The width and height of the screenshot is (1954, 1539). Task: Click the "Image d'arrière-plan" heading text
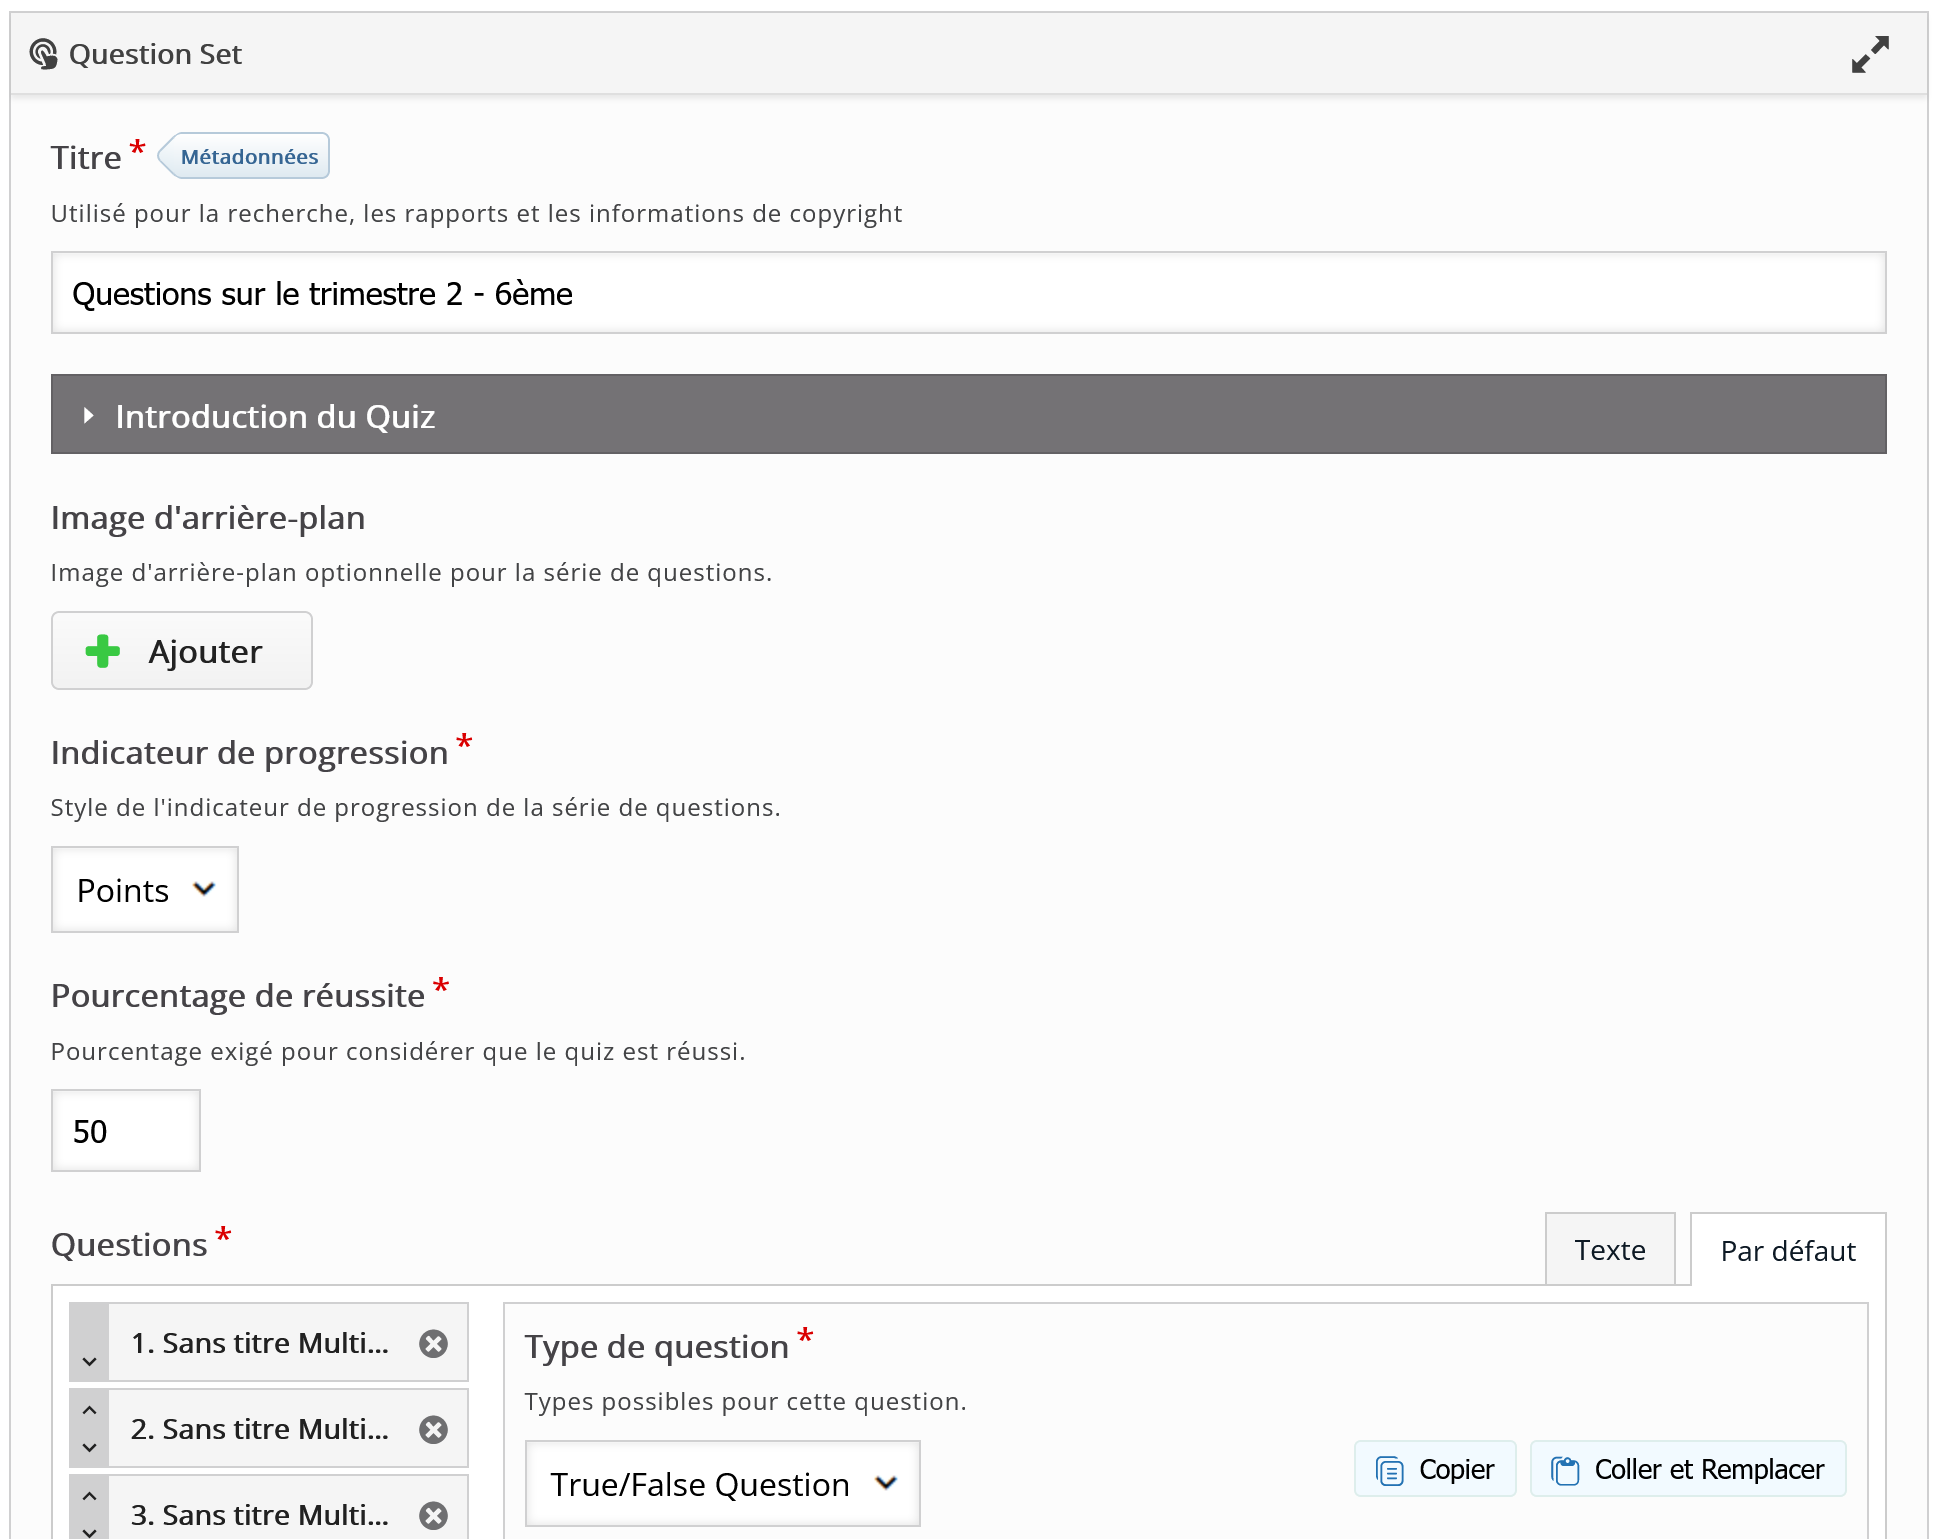coord(208,518)
